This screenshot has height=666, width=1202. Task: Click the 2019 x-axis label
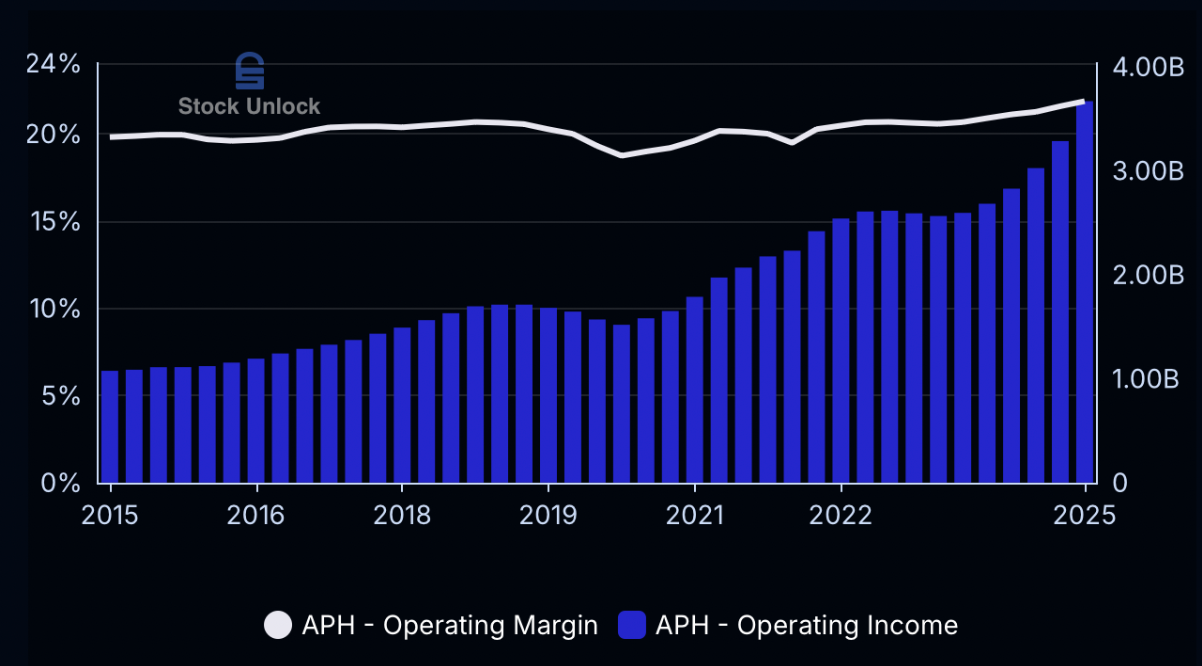548,515
